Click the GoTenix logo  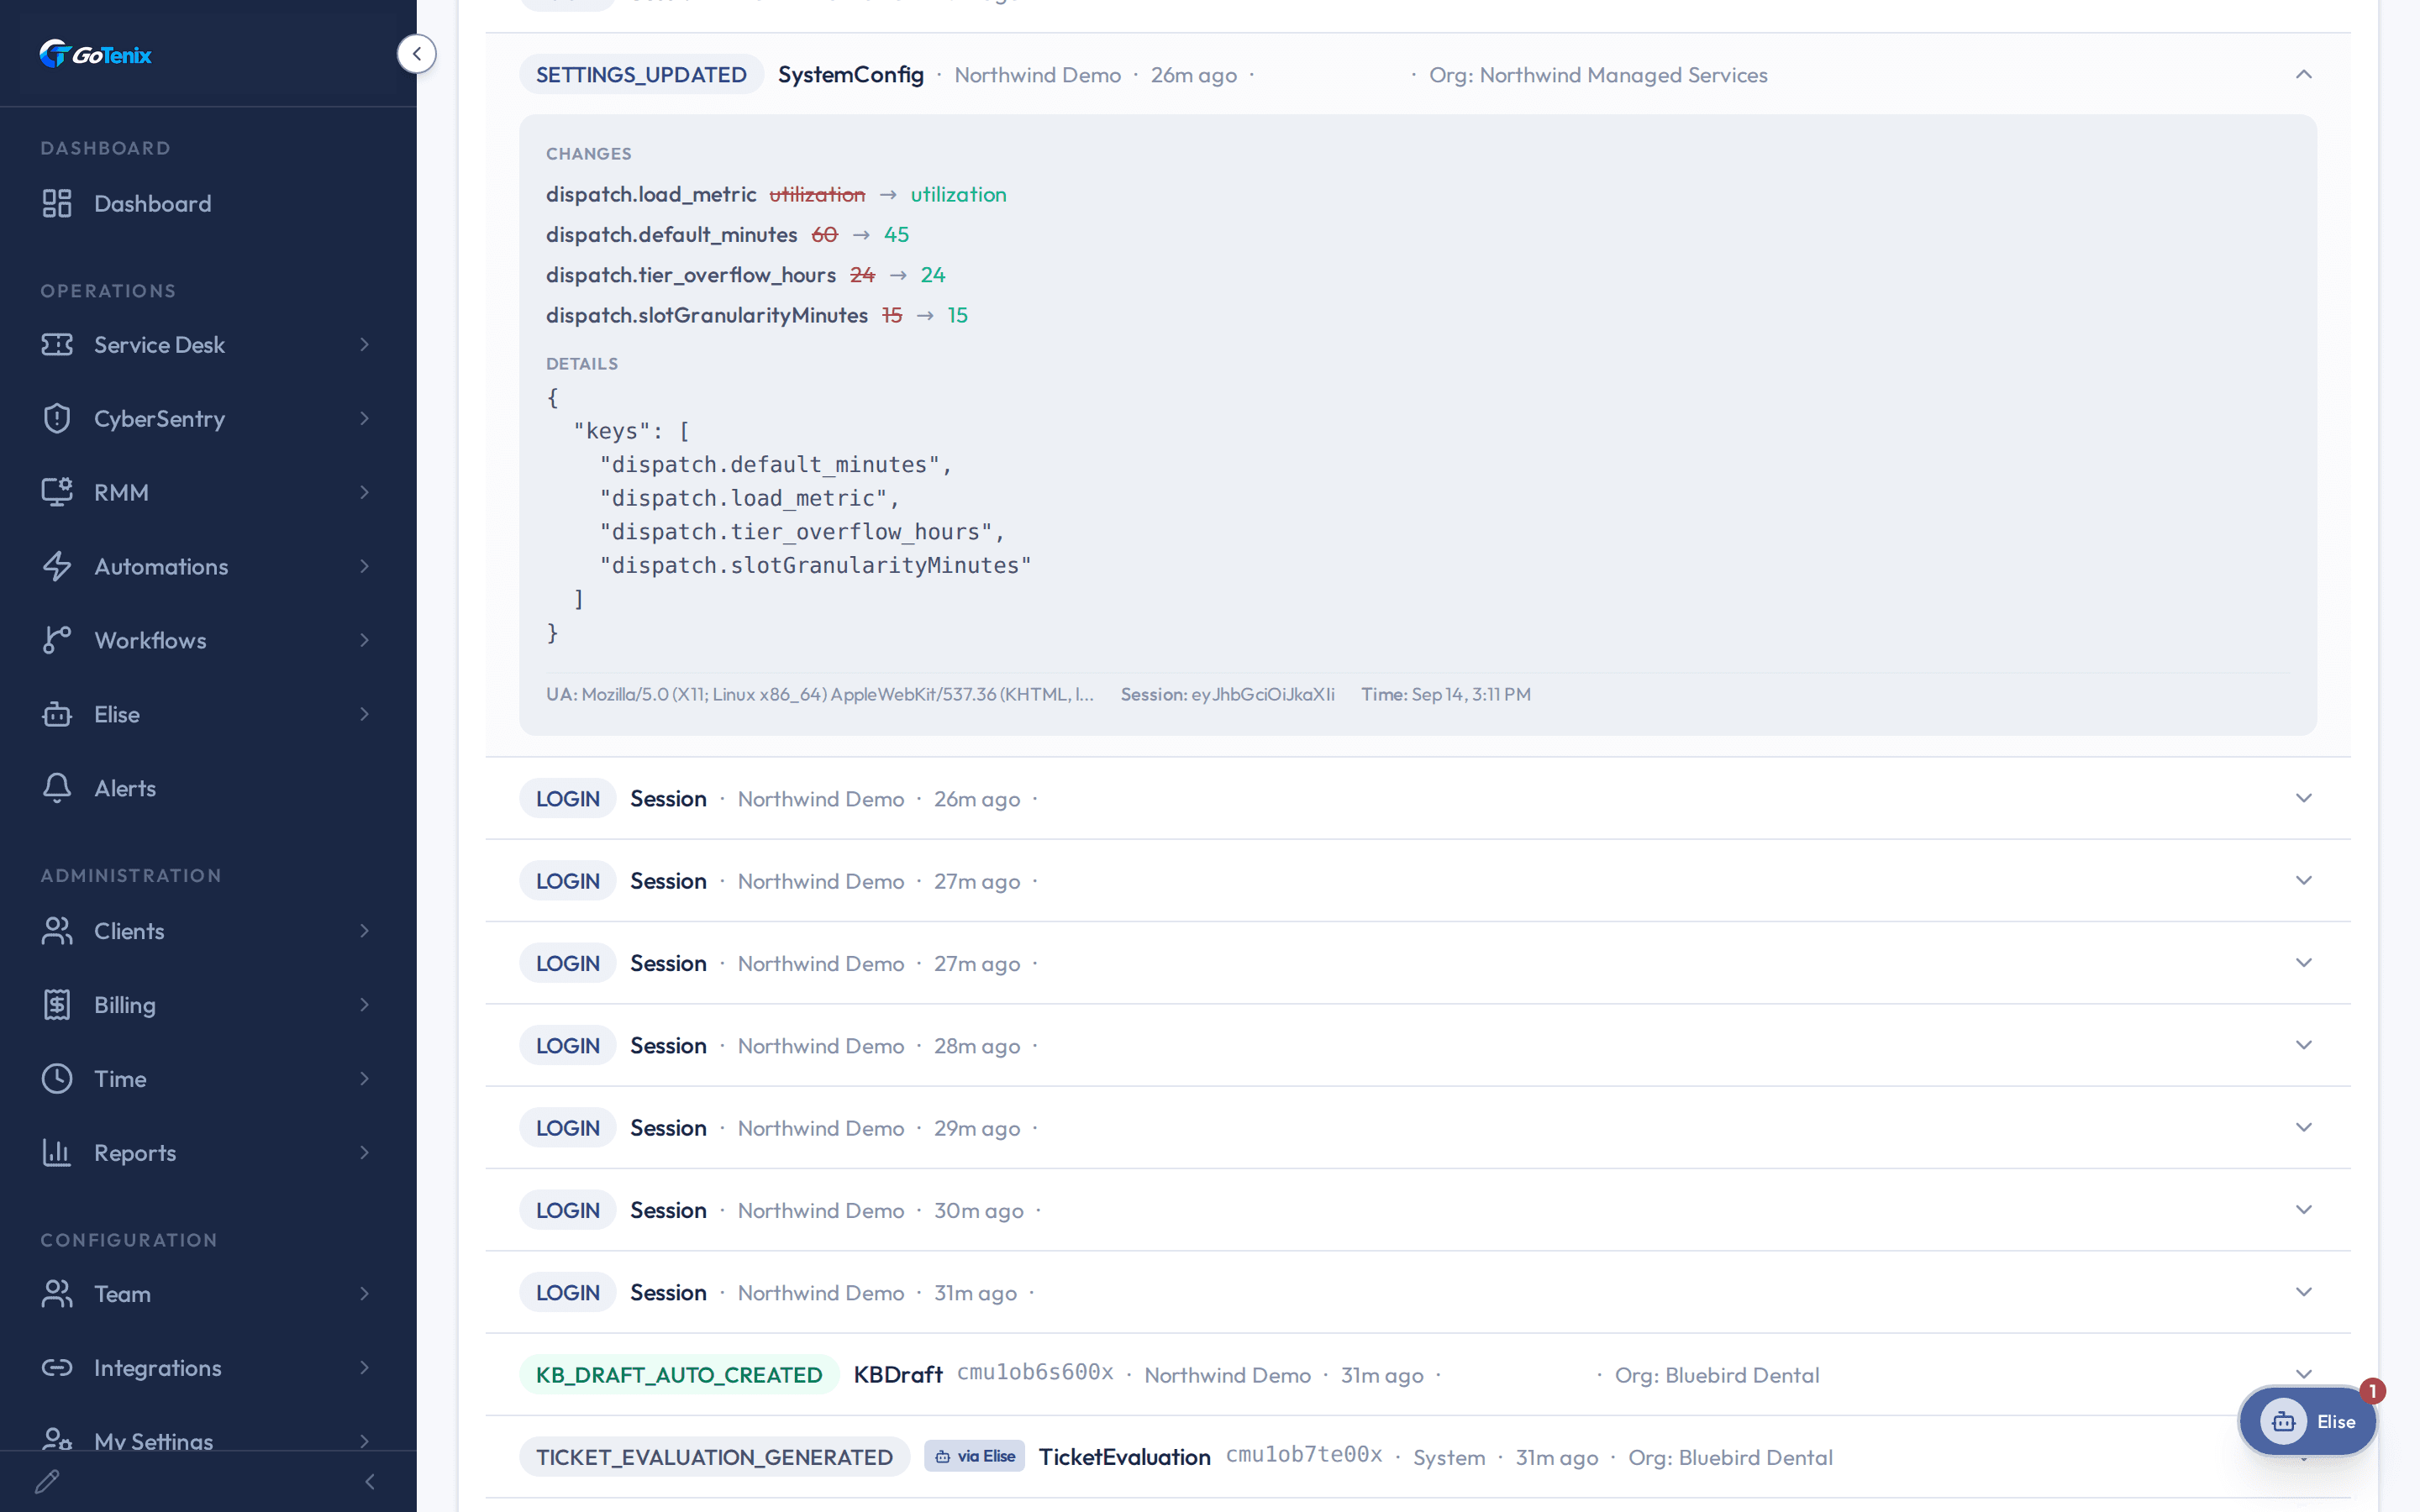(95, 54)
